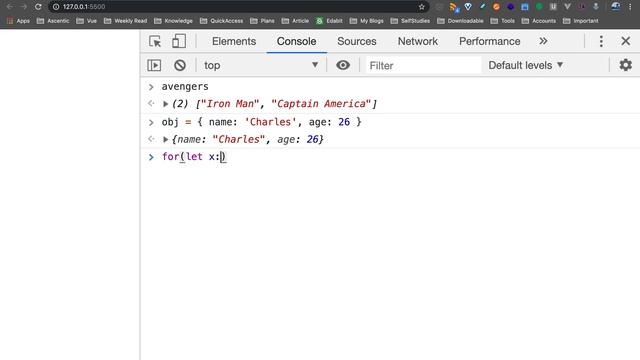Clear the console with the ban icon

pos(180,65)
